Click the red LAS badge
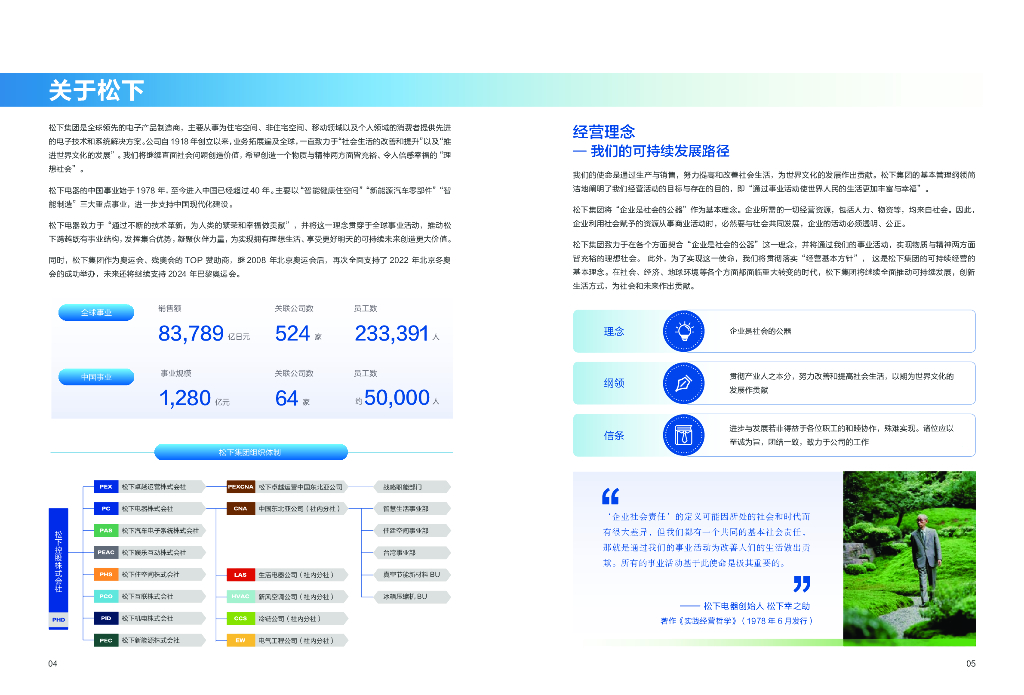This screenshot has height=695, width=1024. click(x=240, y=575)
